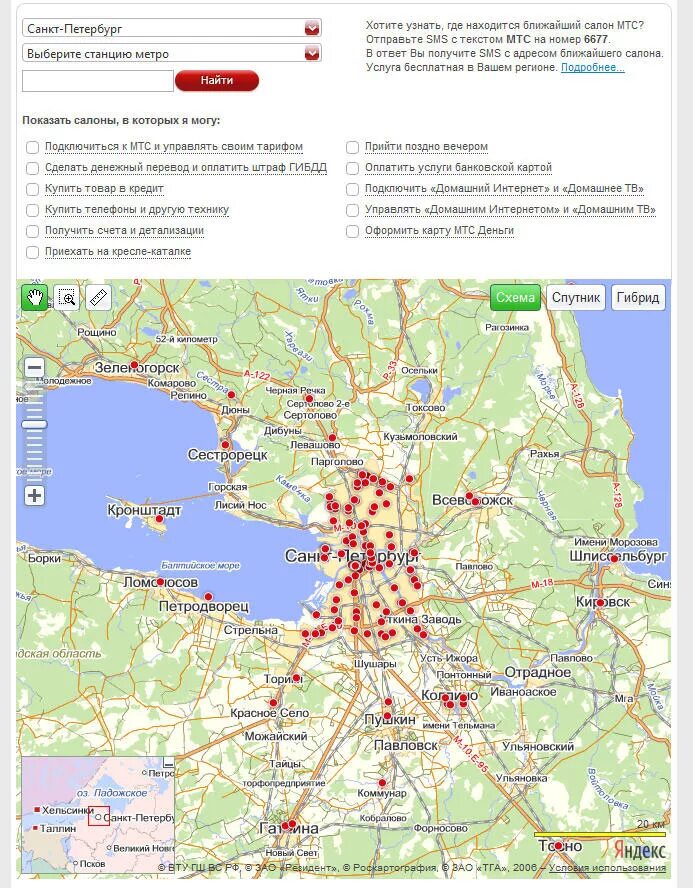
Task: Collapse the overview minimap
Action: [x=168, y=763]
